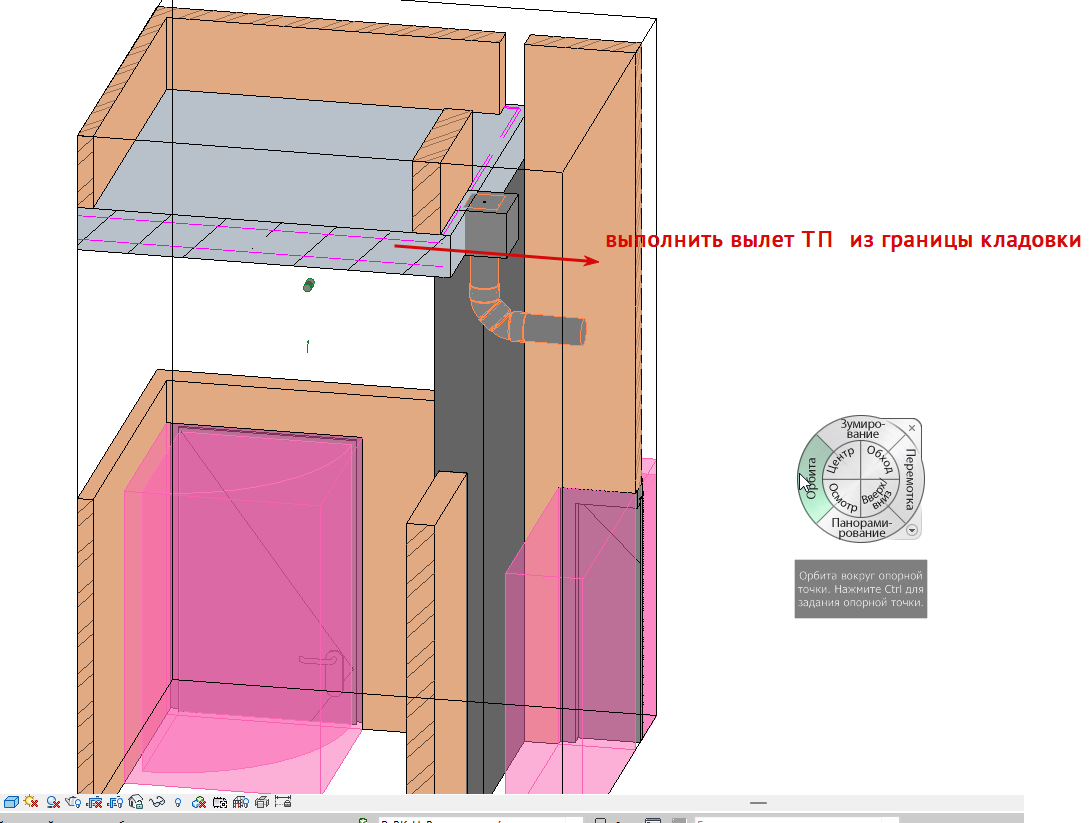Select Обход on the navigation wheel
Viewport: 1090px width, 823px height.
coord(880,460)
